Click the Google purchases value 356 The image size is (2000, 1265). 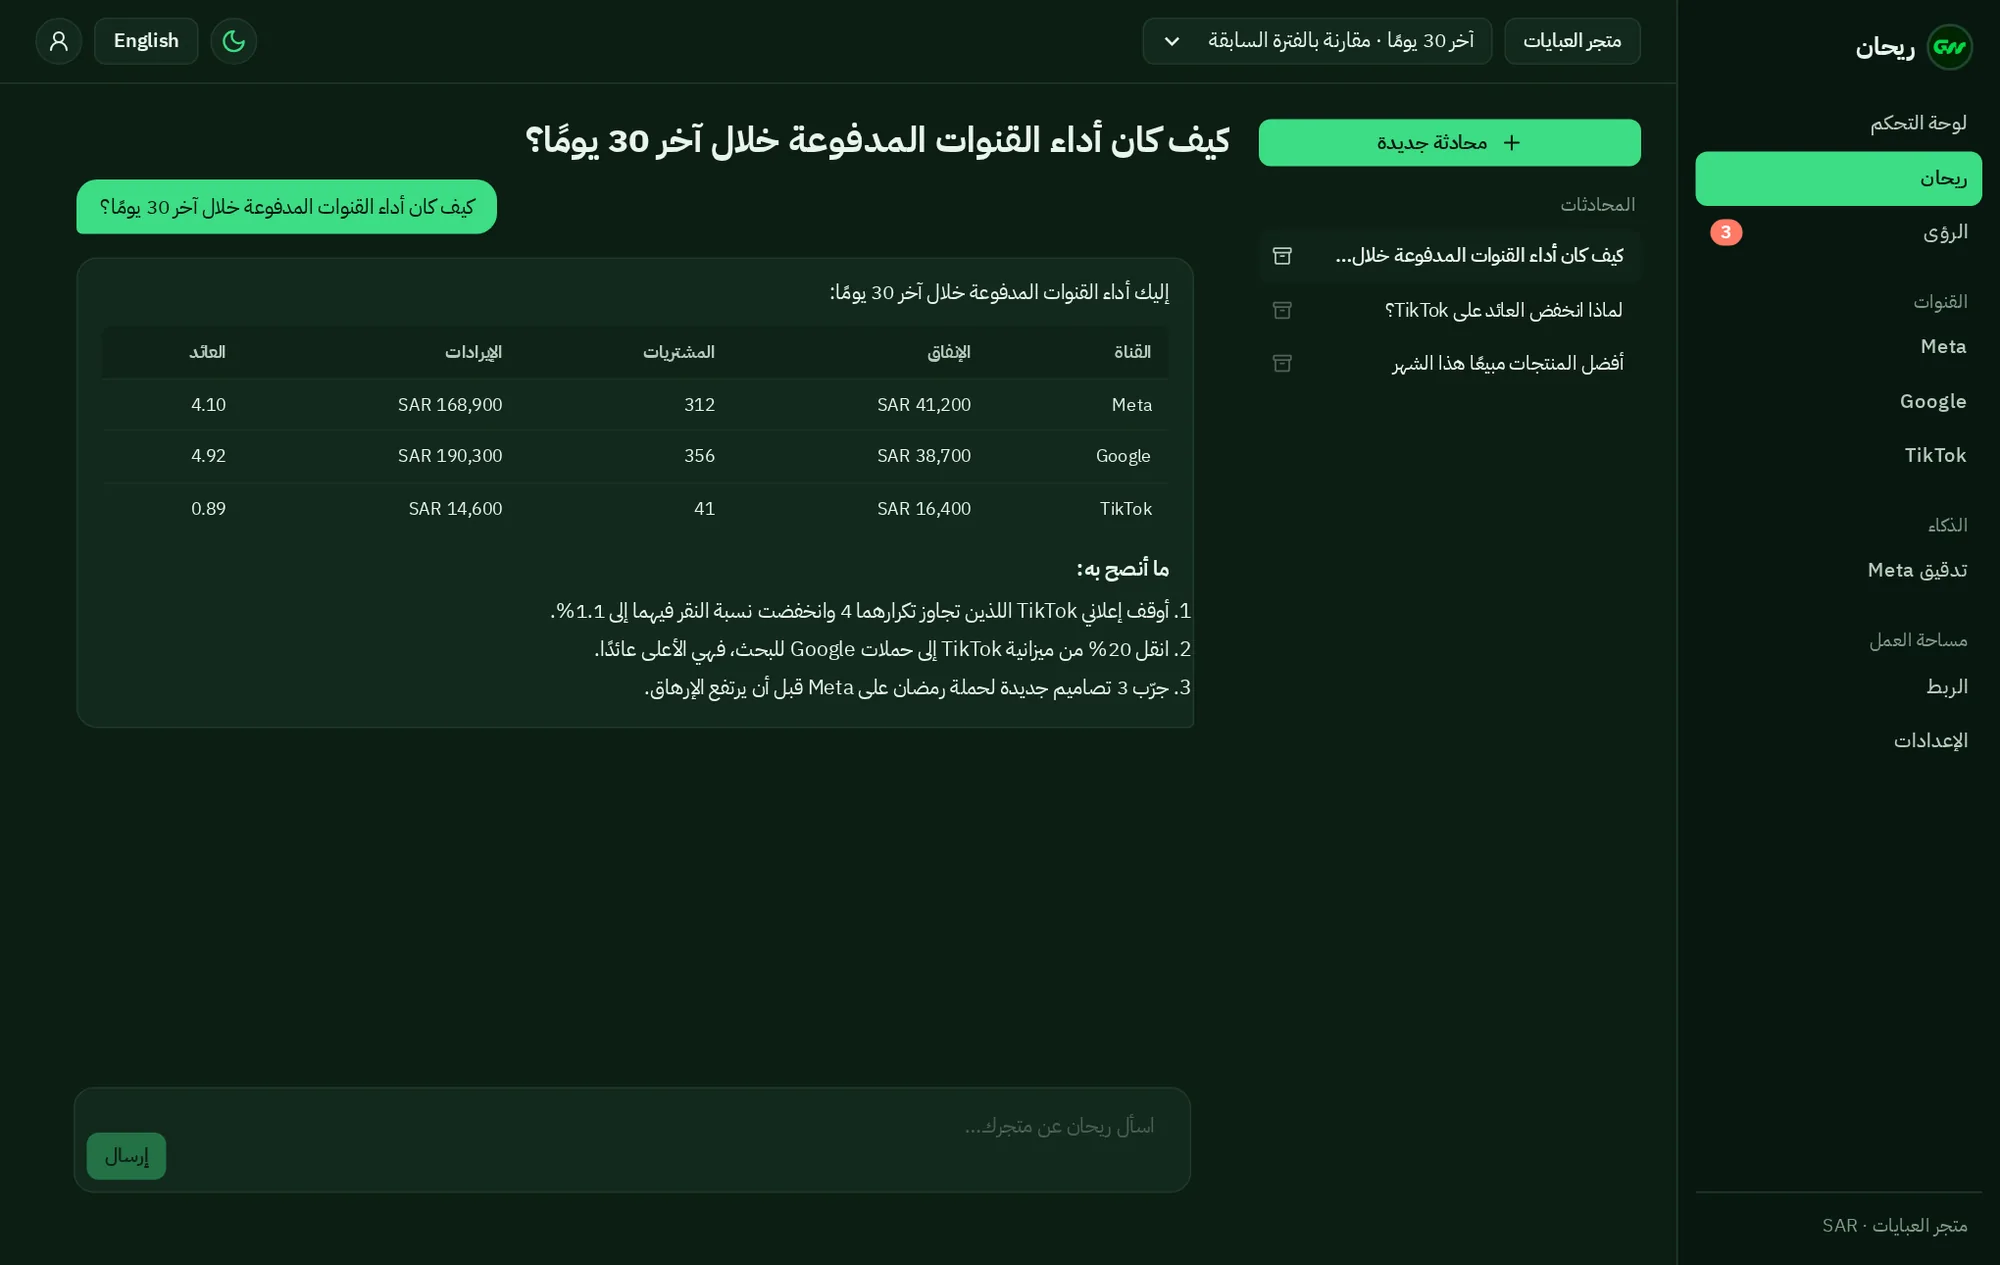point(699,456)
